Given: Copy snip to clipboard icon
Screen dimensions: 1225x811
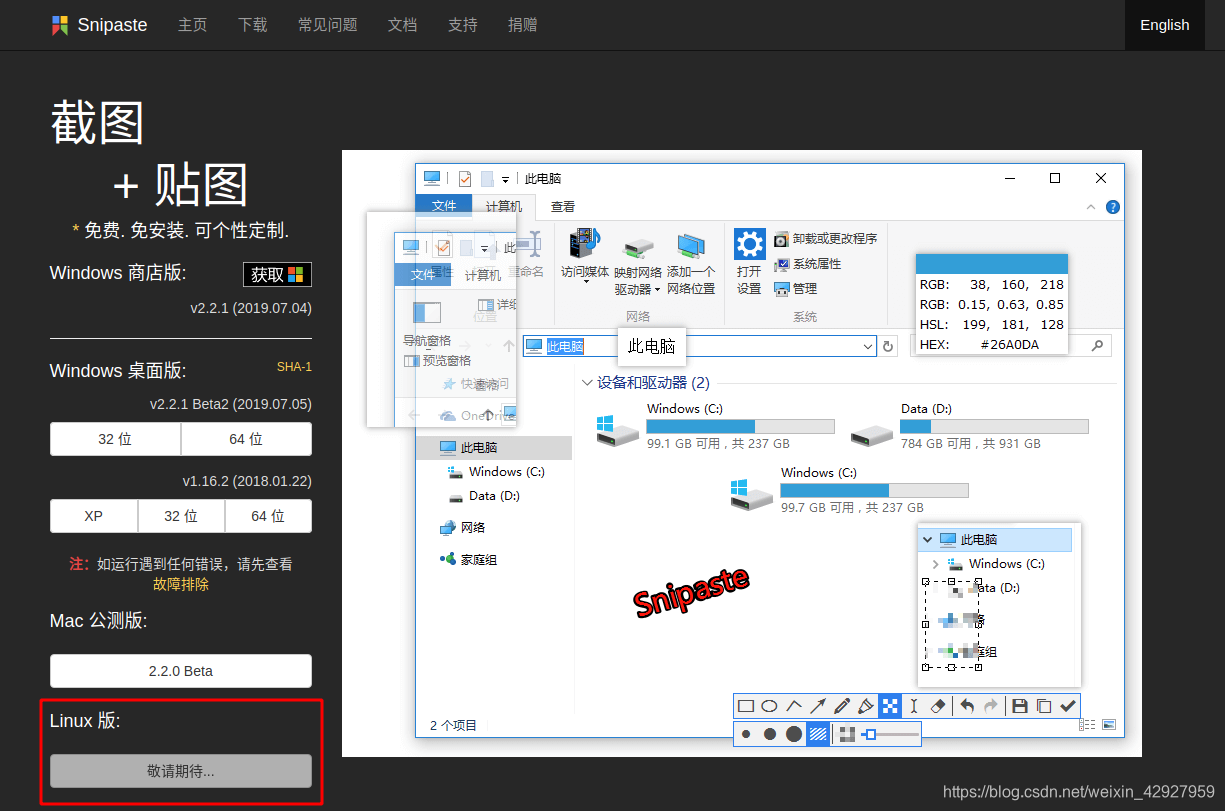Looking at the screenshot, I should (x=1044, y=706).
